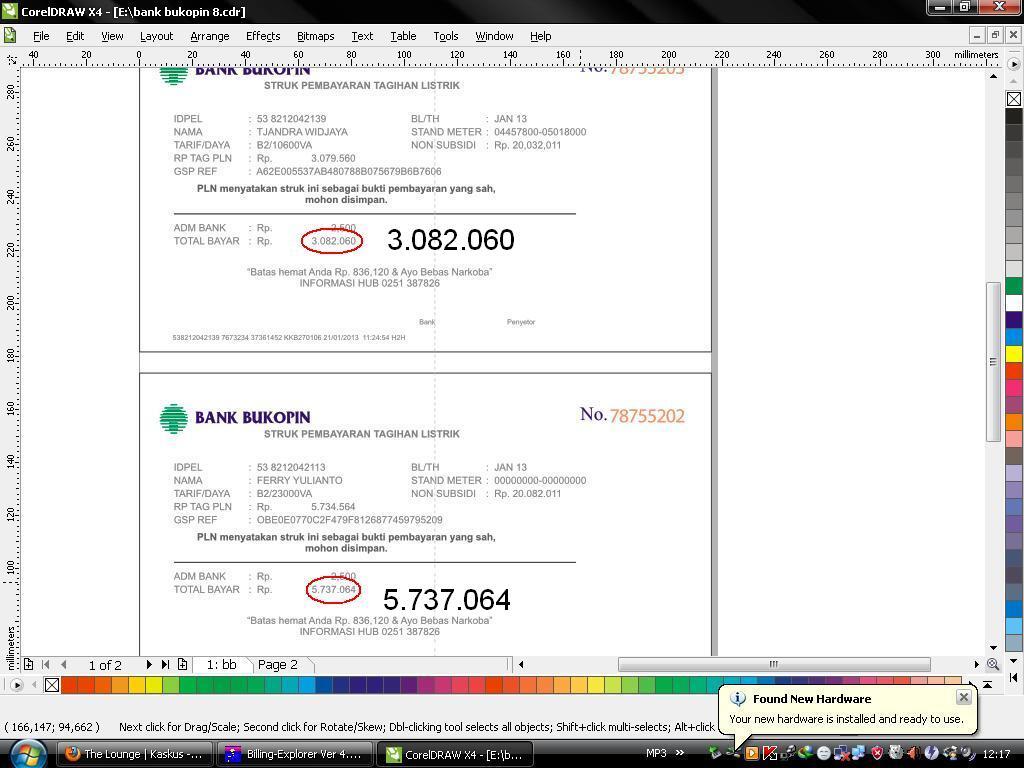Click the no-color box atop the vertical palette

pos(1014,99)
